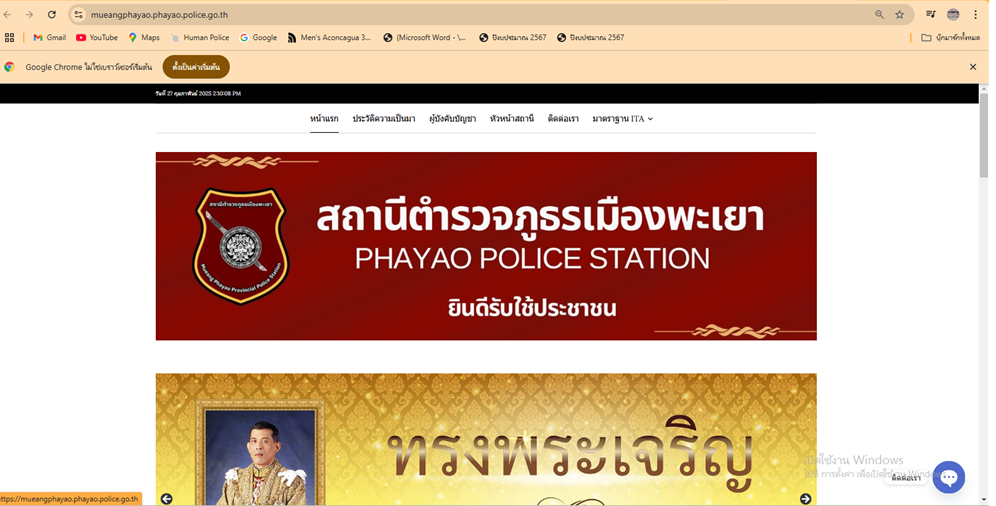996x506 pixels.
Task: Click the chat bubble contact widget
Action: pos(949,477)
